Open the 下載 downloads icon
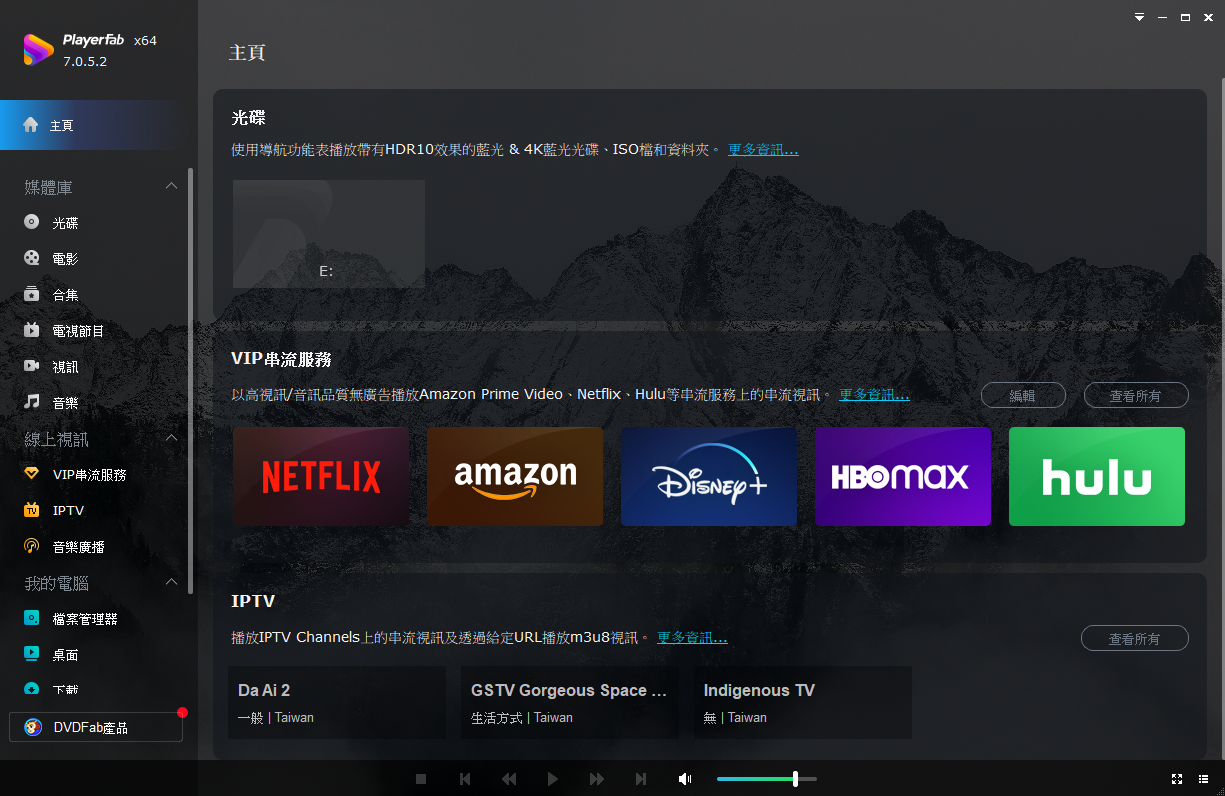1225x796 pixels. point(32,689)
